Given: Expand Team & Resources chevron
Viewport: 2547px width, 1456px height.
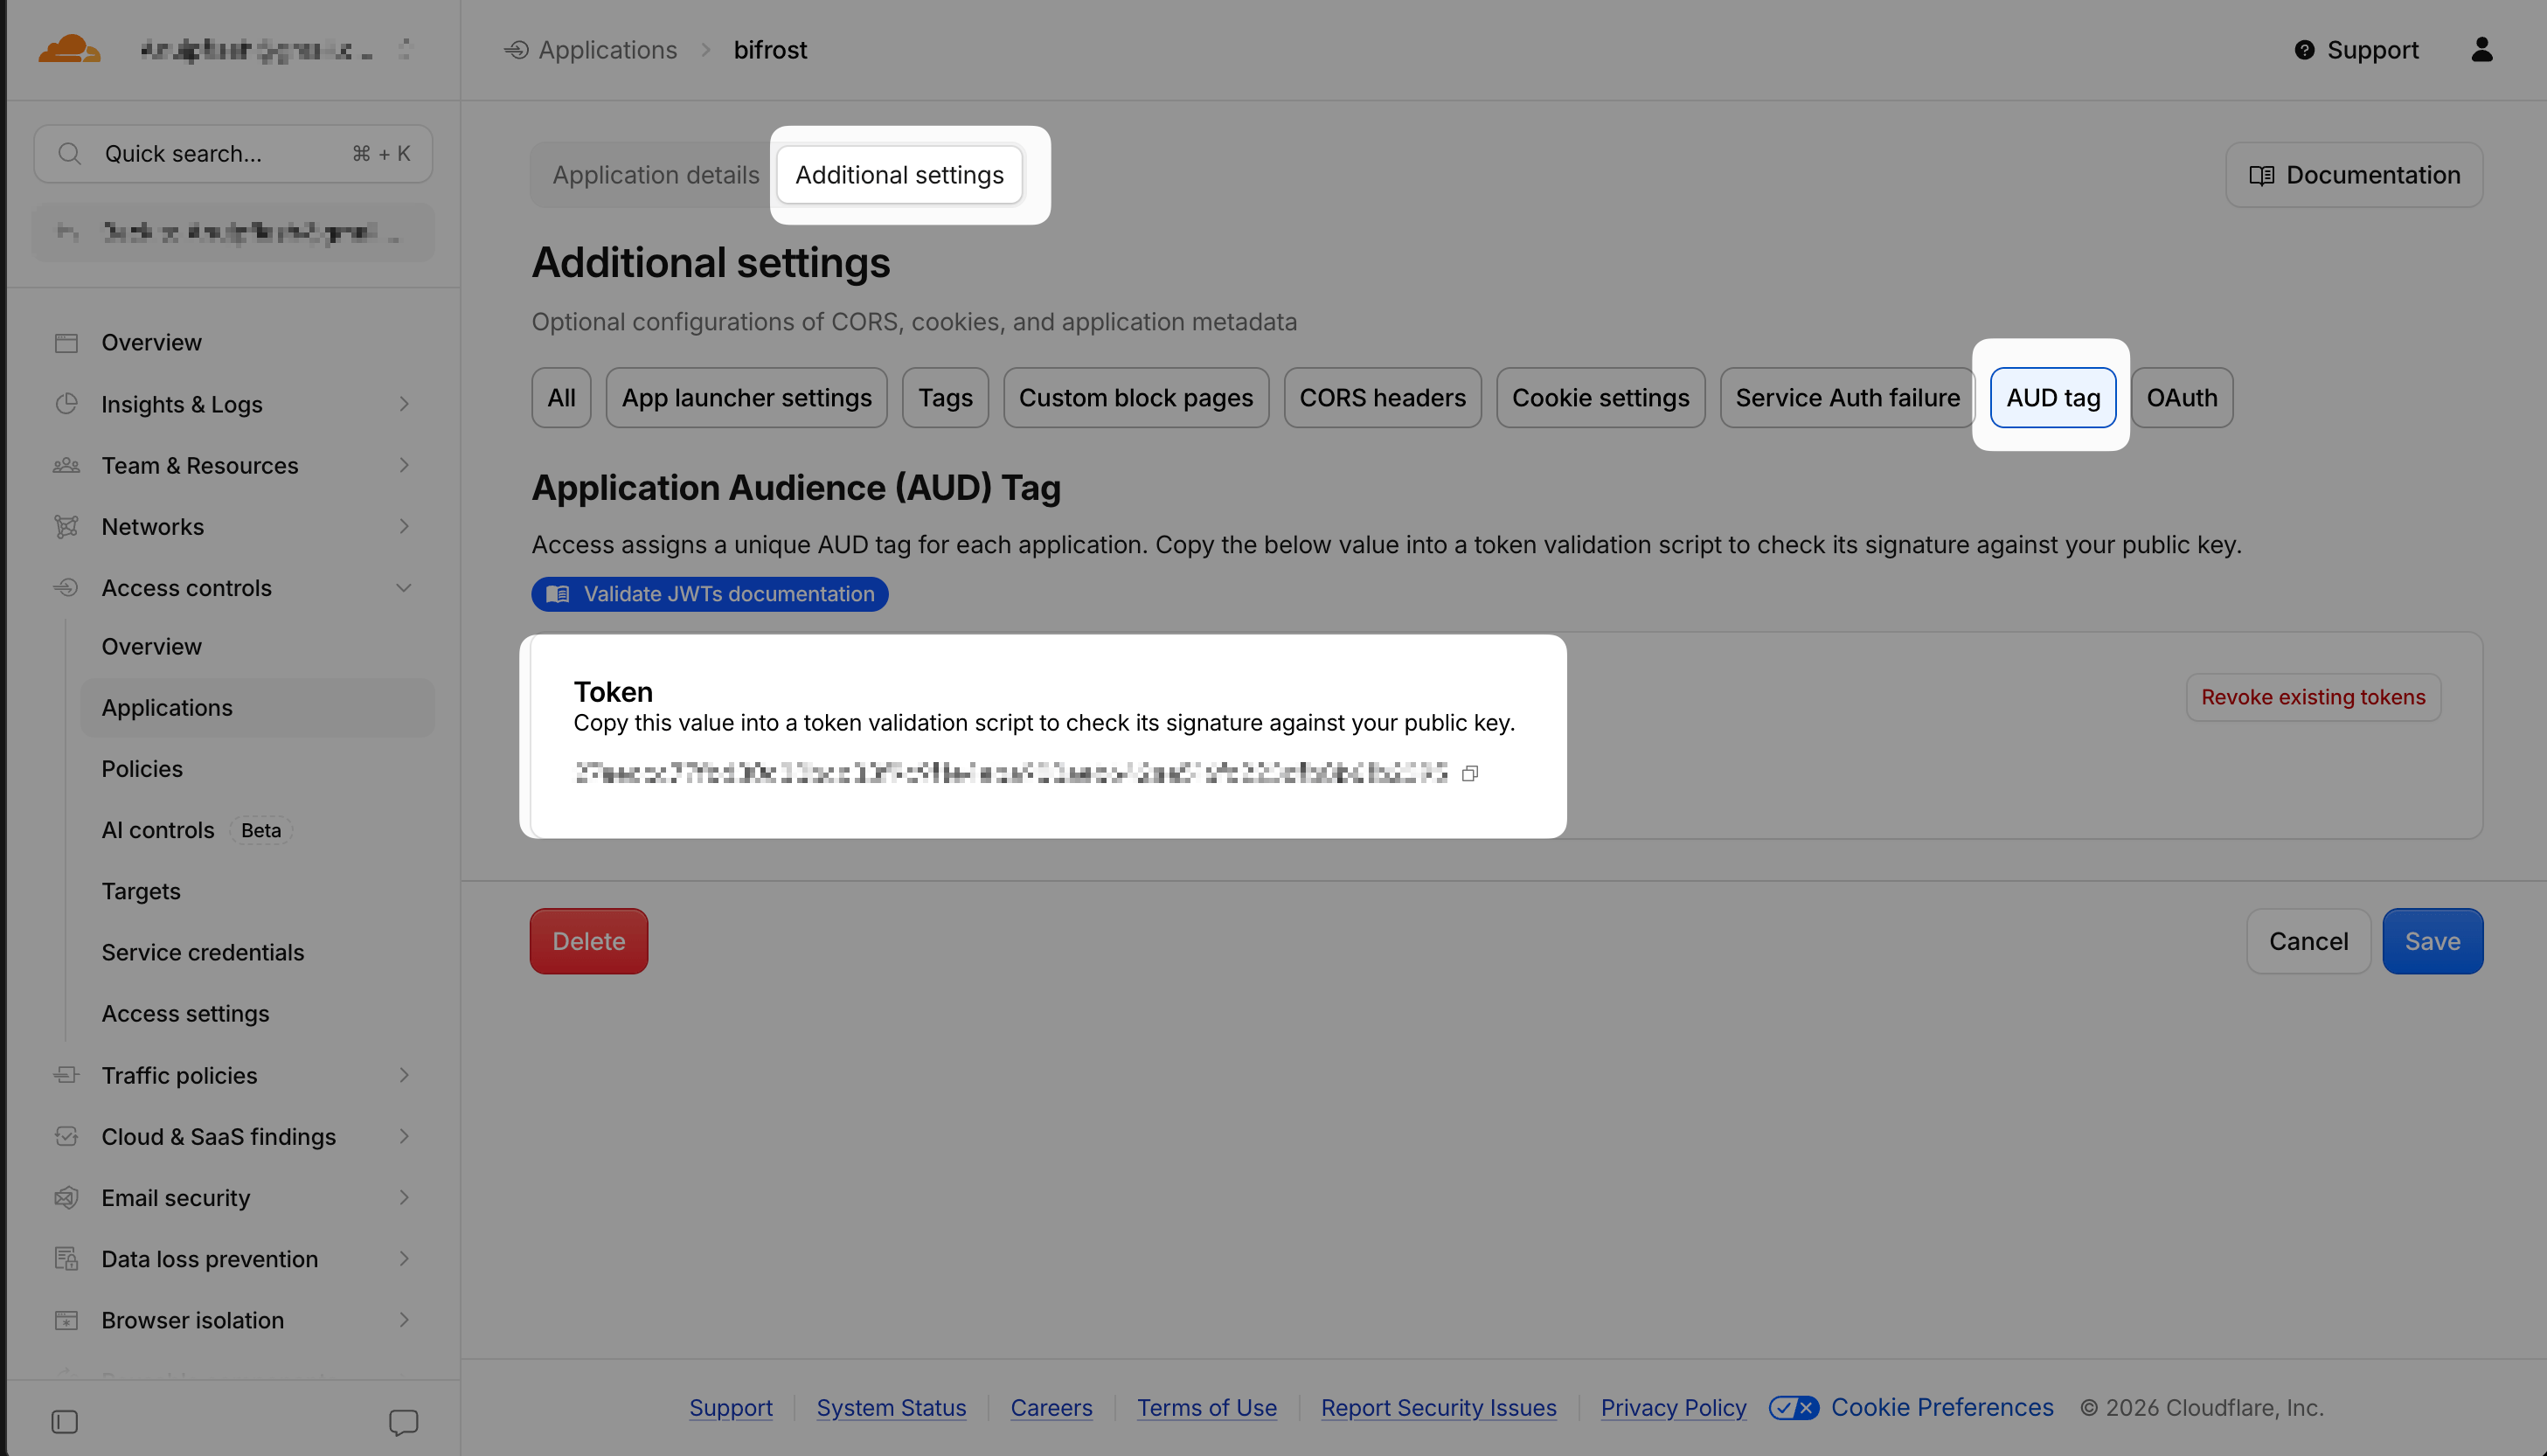Looking at the screenshot, I should tap(404, 465).
